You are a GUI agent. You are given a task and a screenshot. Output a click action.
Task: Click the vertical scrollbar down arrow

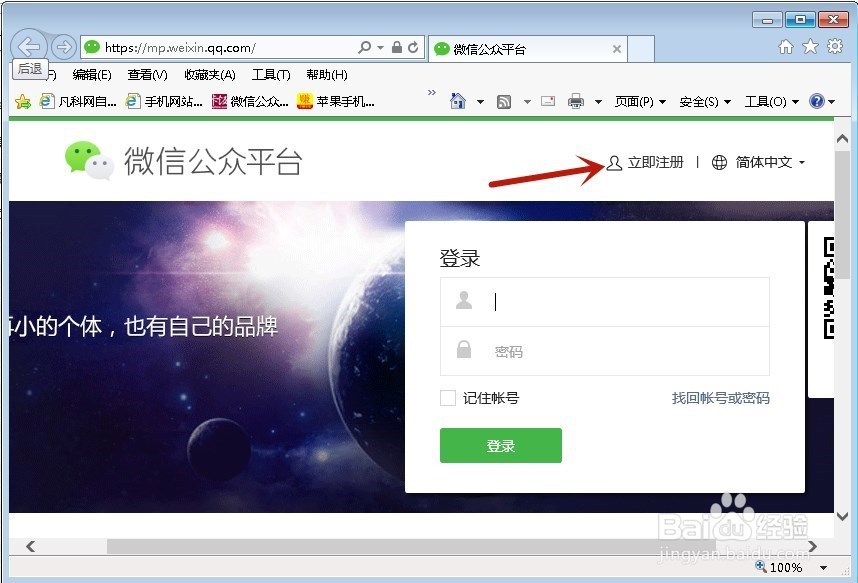point(843,516)
